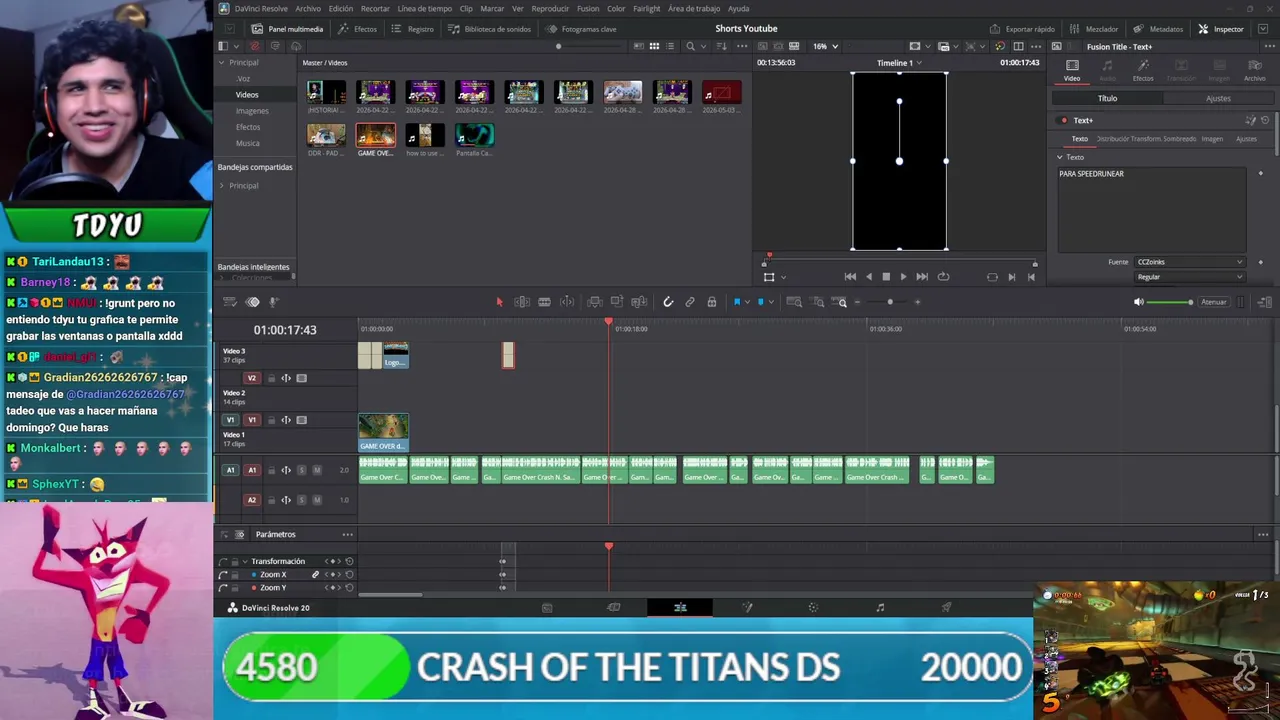Collapse the Texto section in Inspector
The image size is (1280, 720).
tap(1060, 157)
